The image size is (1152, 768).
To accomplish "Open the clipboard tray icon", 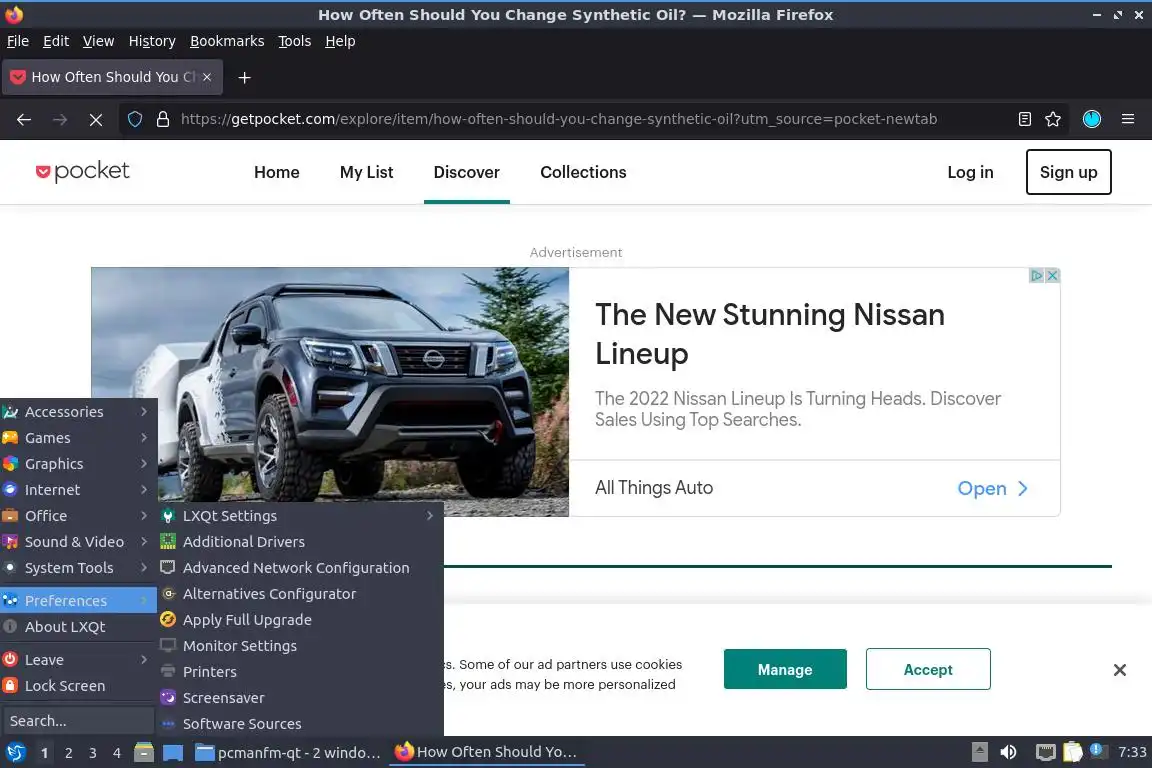I will 1073,752.
